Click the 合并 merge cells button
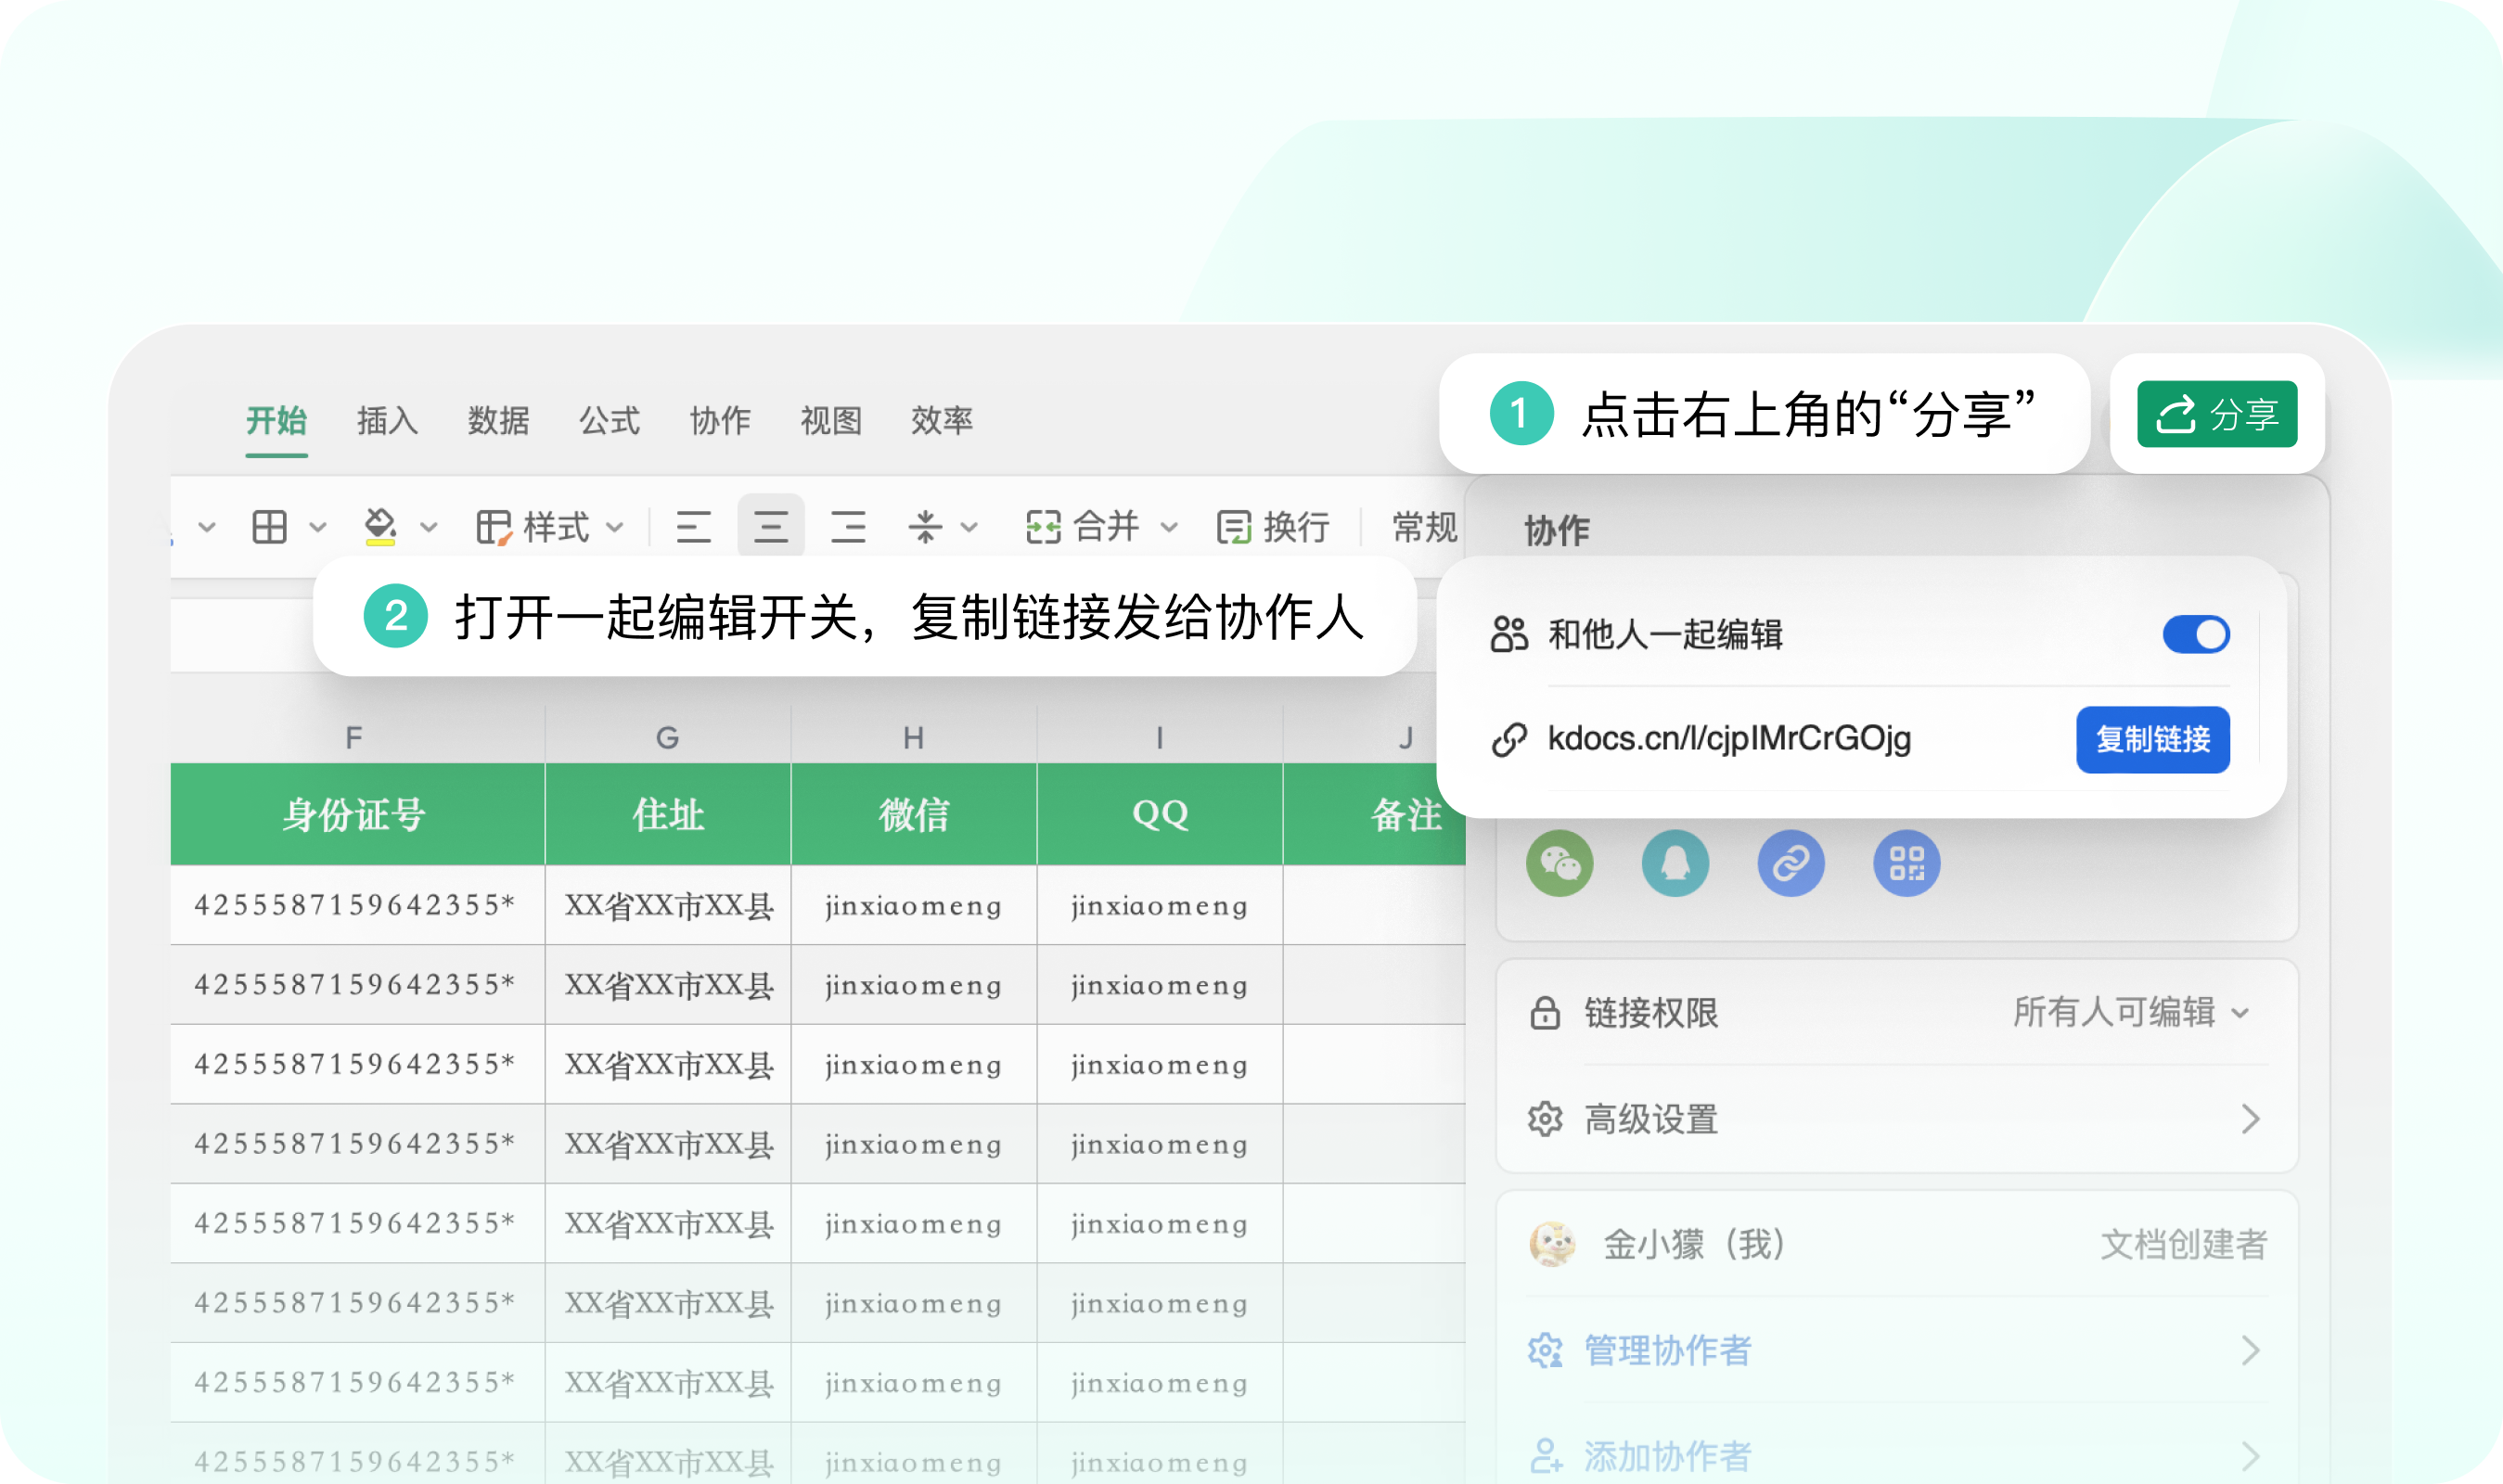 pyautogui.click(x=1082, y=526)
